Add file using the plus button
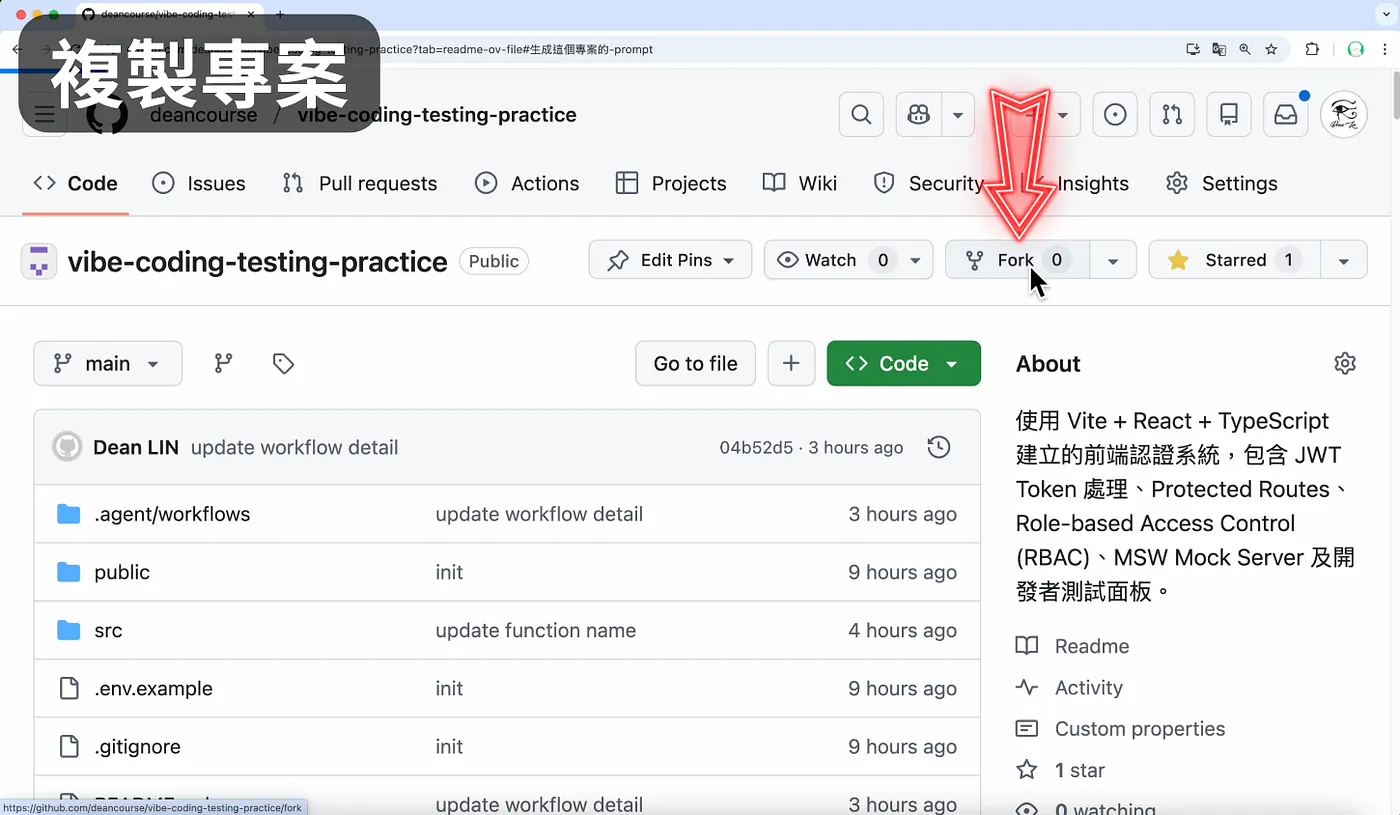The image size is (1400, 815). tap(791, 363)
